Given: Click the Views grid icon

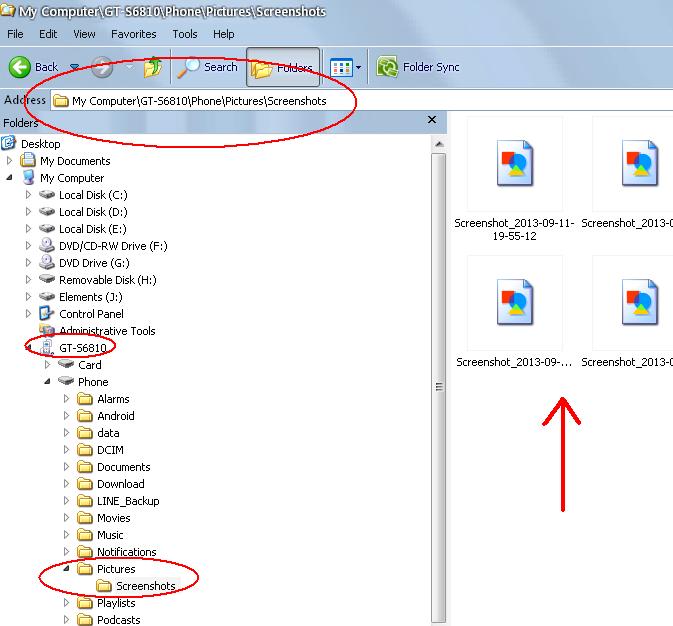Looking at the screenshot, I should [x=341, y=67].
